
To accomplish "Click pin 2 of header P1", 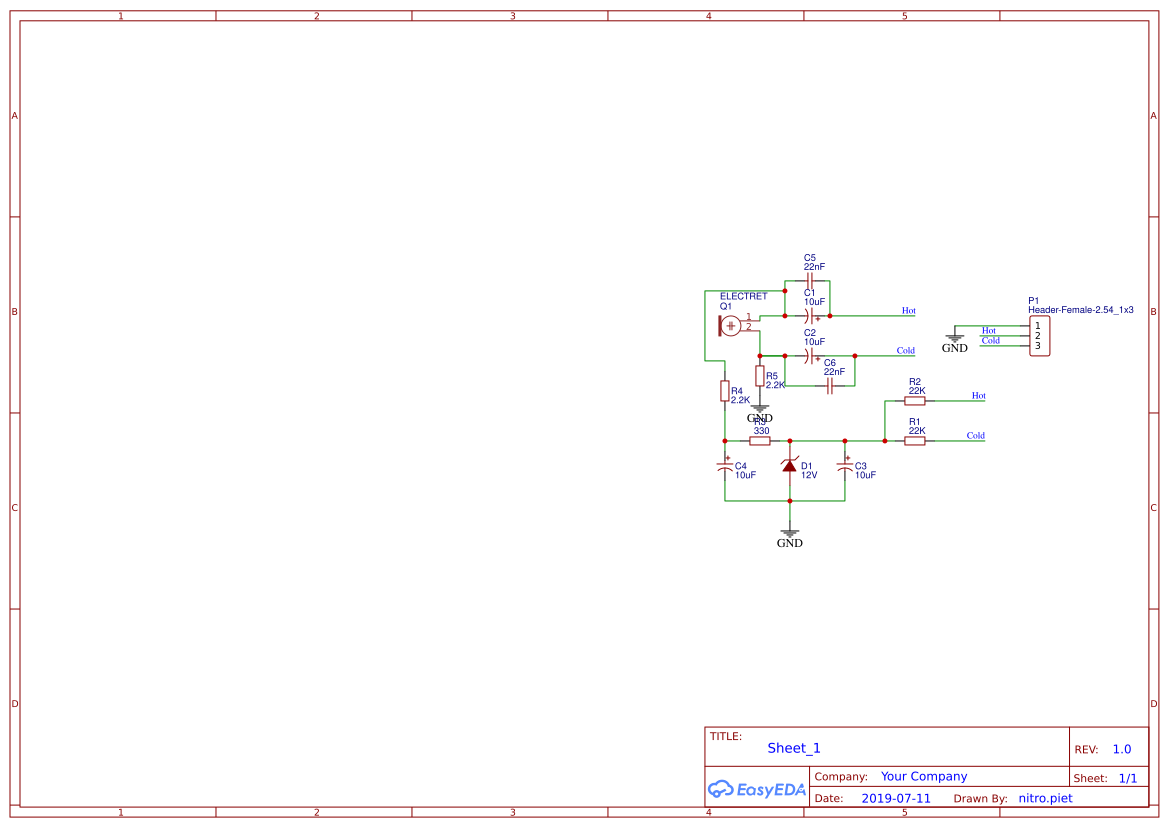I will click(1037, 336).
